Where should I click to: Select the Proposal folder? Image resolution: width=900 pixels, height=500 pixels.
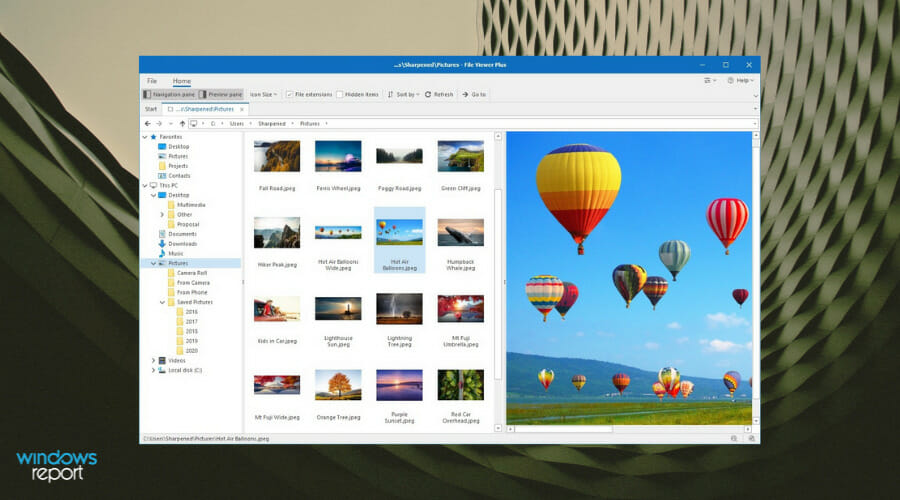[x=183, y=224]
